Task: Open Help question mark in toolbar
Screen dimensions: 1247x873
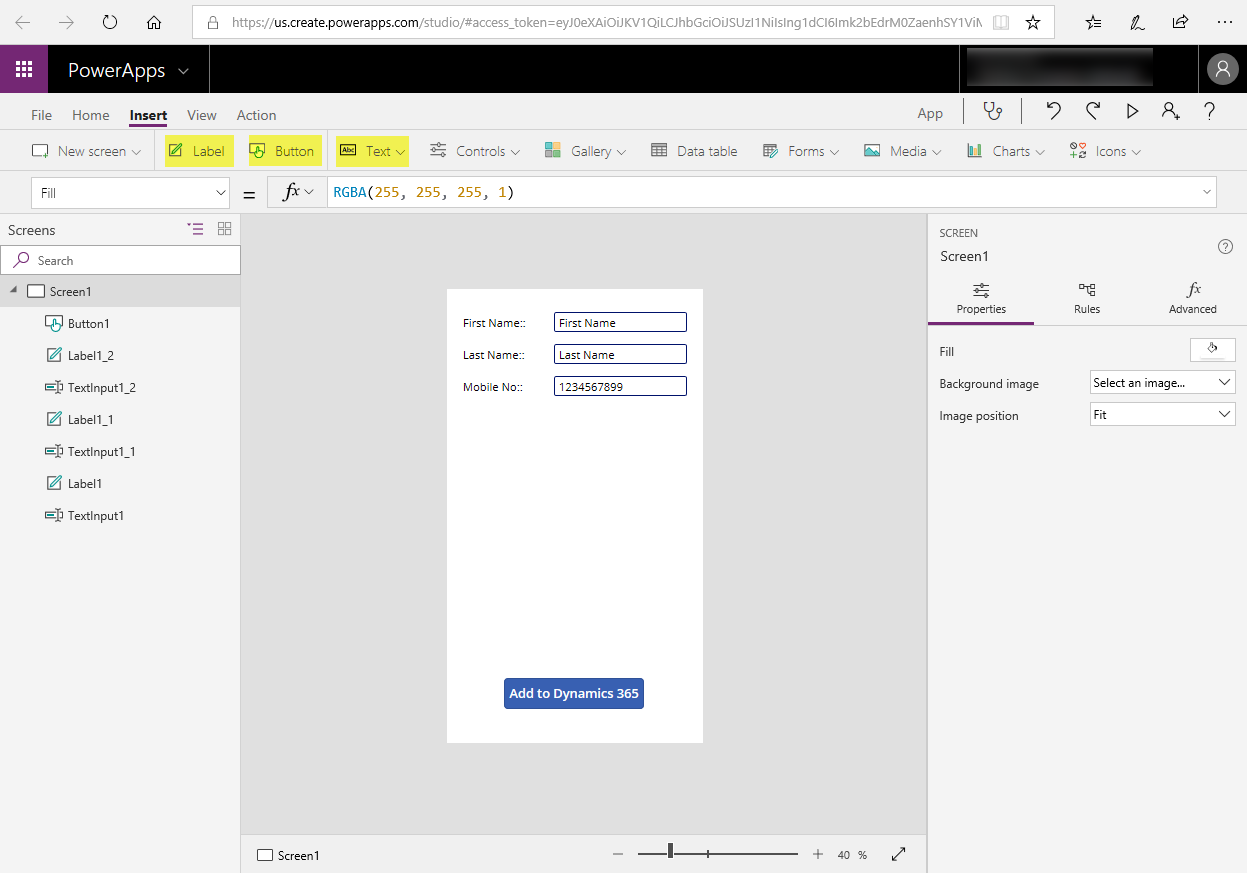Action: [1210, 112]
